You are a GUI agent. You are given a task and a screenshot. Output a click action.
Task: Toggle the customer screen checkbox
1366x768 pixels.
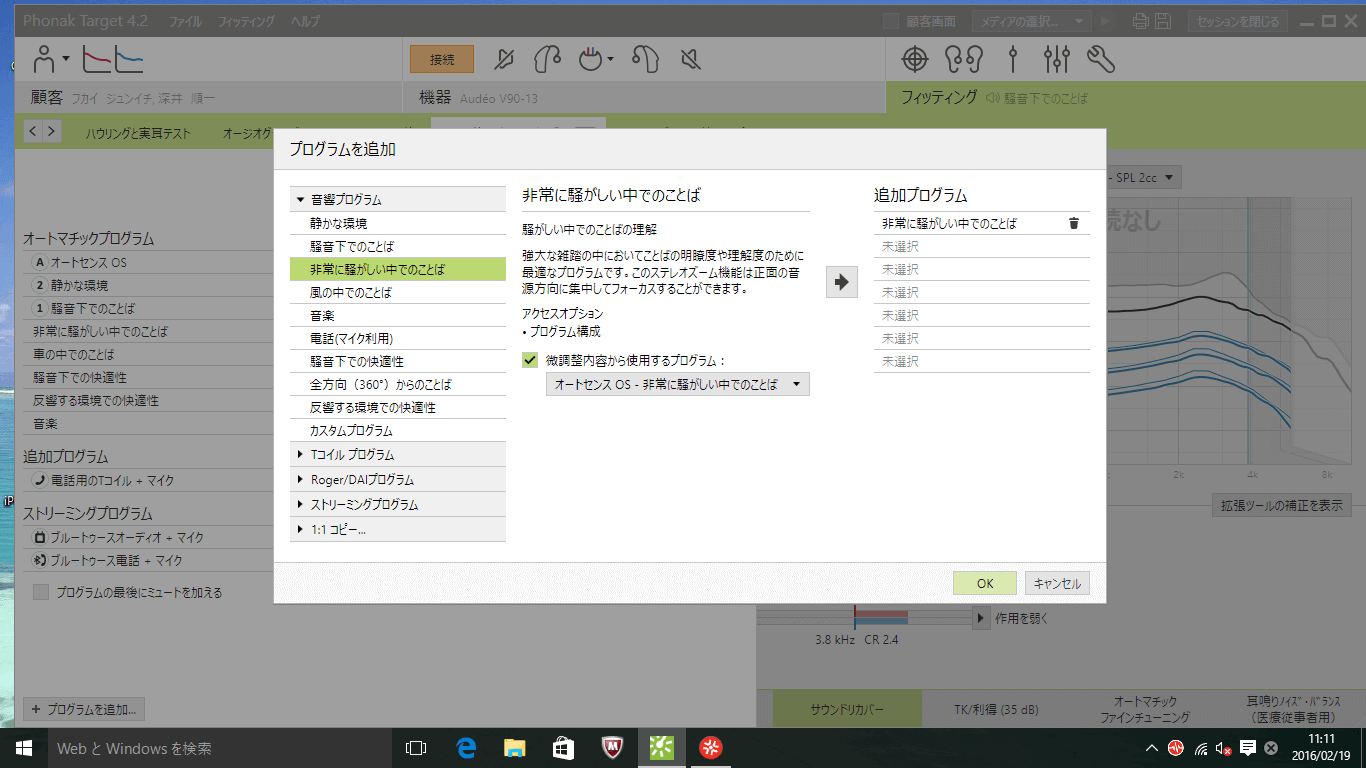[891, 21]
